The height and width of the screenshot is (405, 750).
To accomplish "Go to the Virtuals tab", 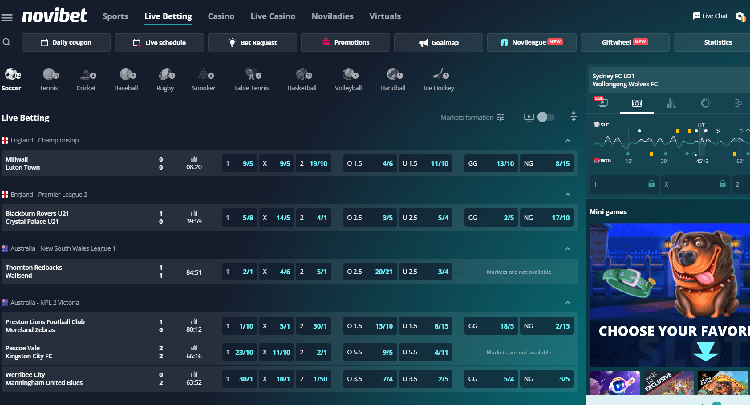I will coord(385,16).
